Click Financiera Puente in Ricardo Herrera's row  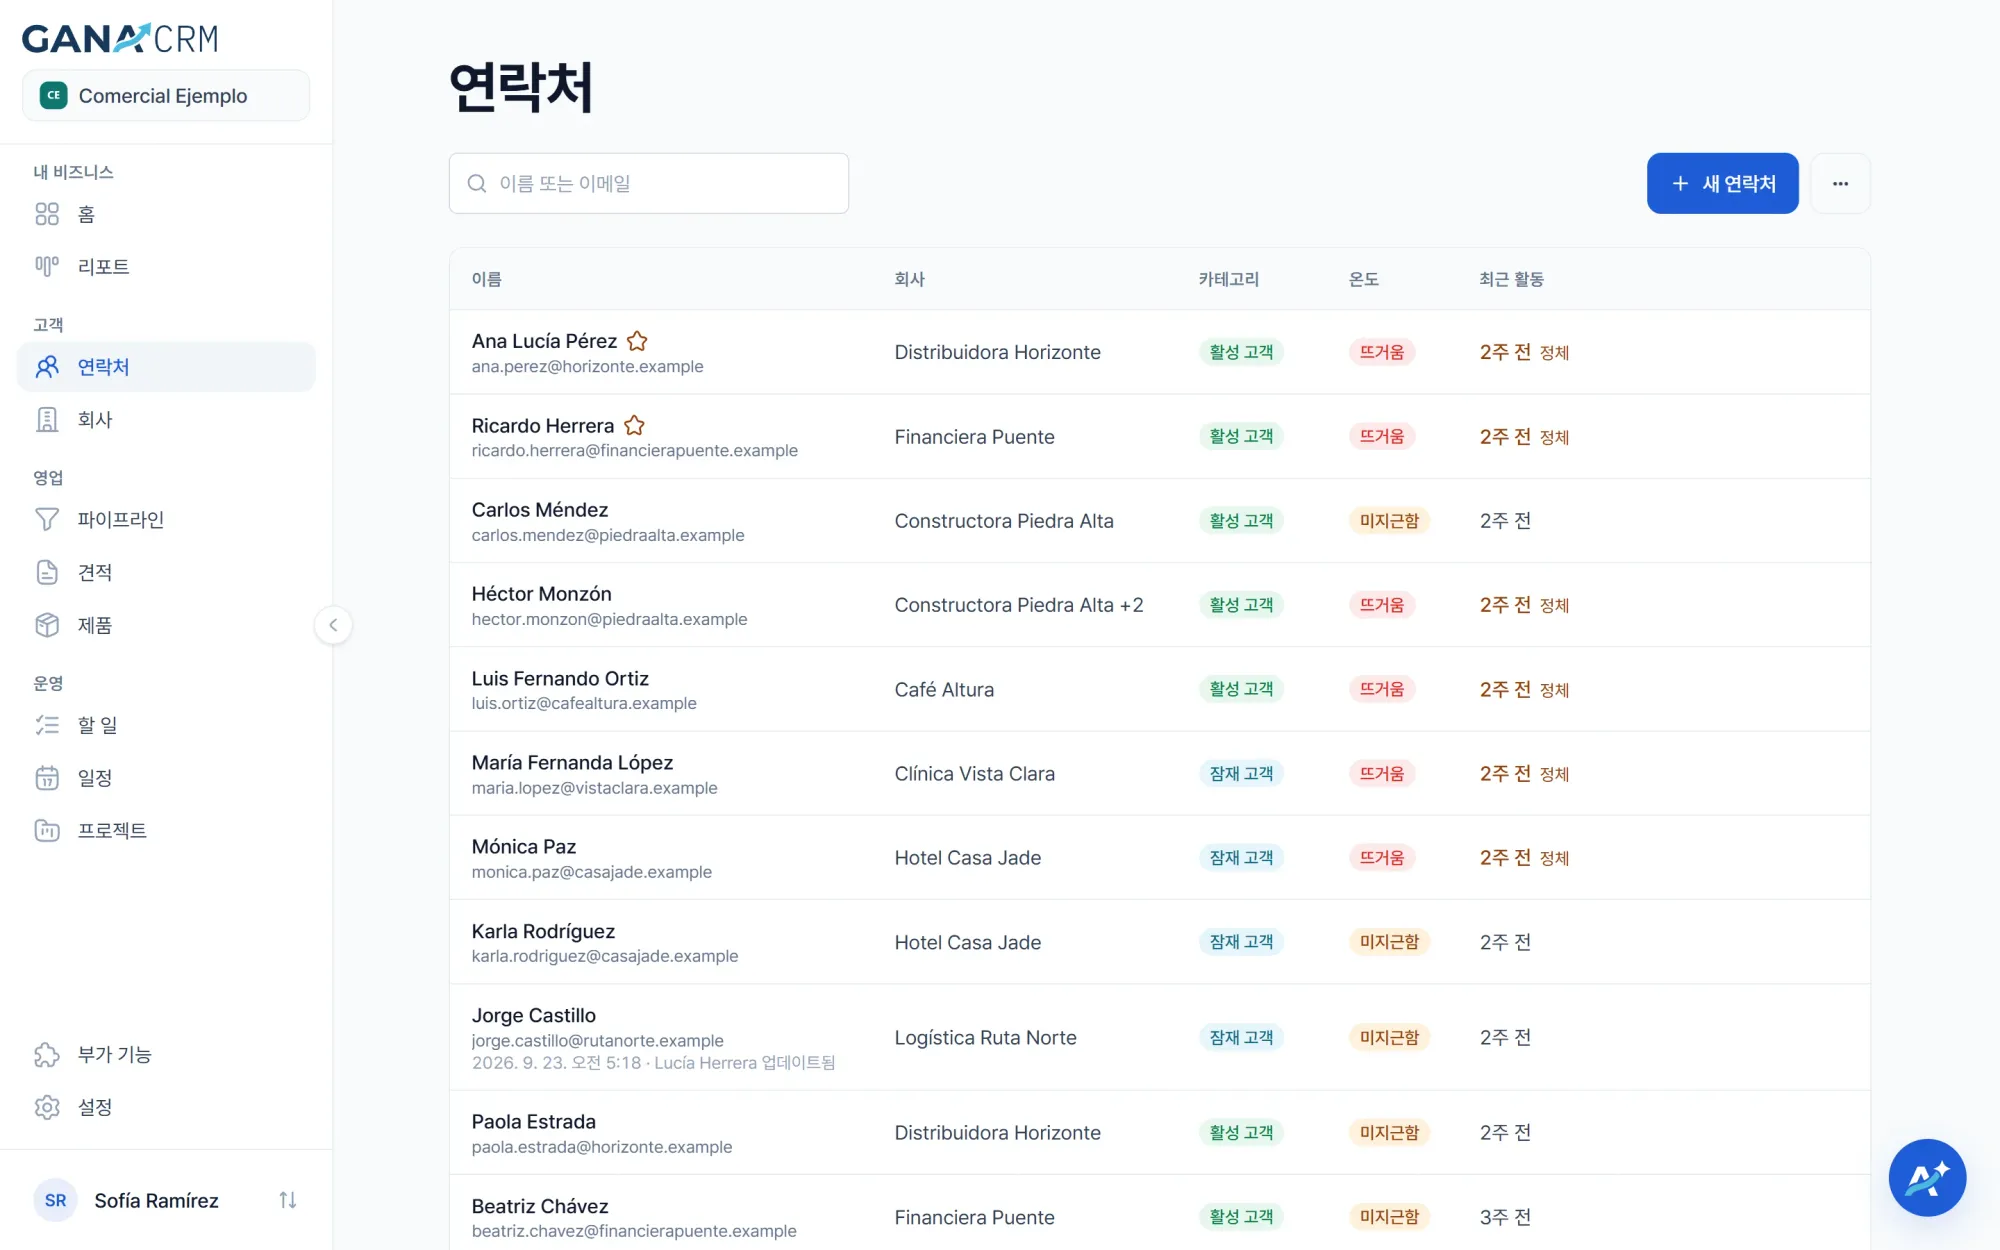[x=975, y=437]
